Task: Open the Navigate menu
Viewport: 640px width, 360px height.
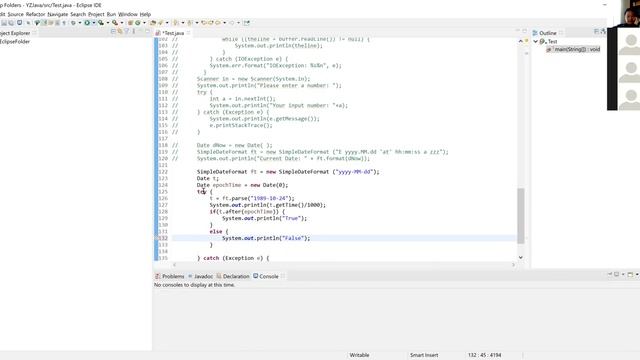Action: [58, 14]
